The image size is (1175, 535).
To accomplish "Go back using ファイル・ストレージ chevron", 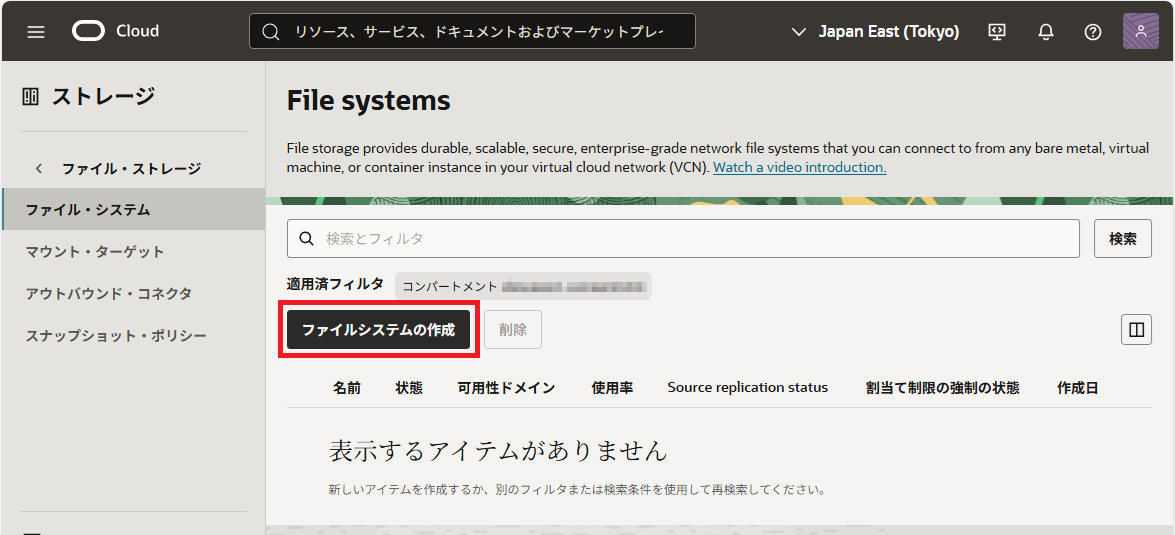I will click(39, 169).
